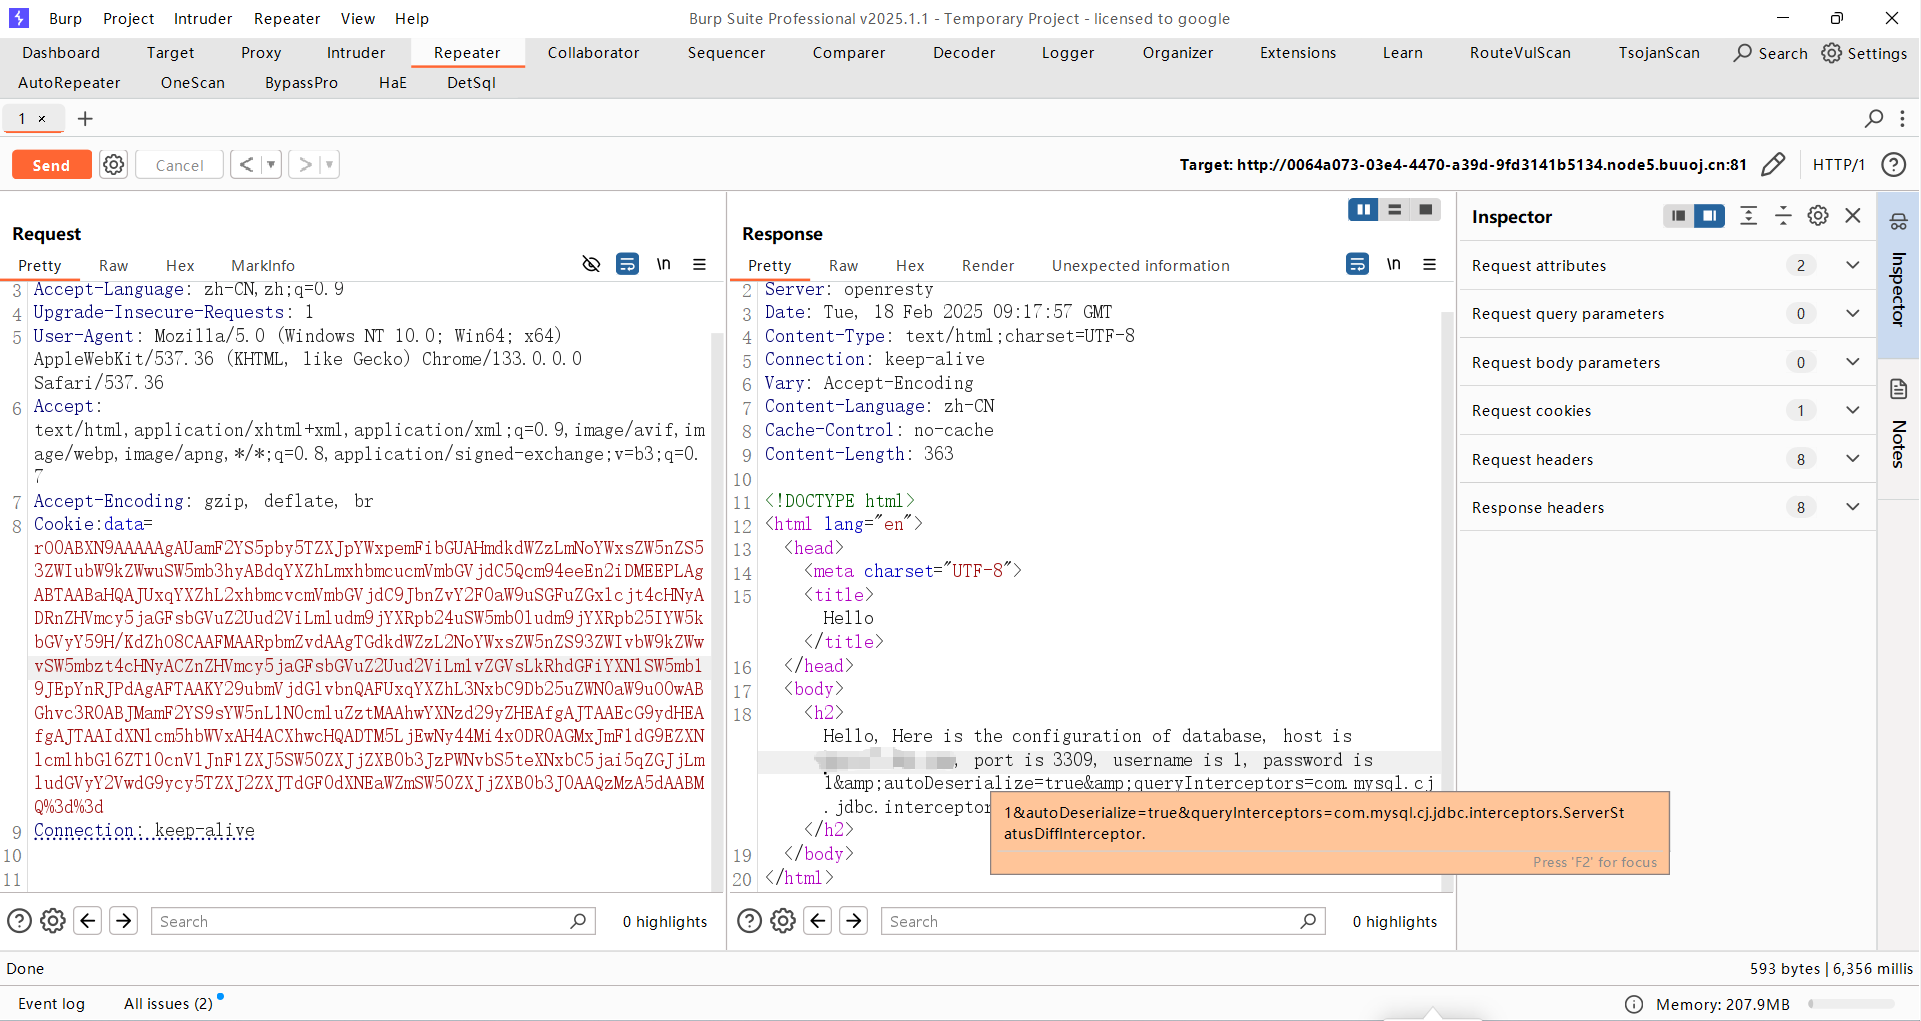Select response Render view tab
This screenshot has height=1021, width=1921.
988,265
